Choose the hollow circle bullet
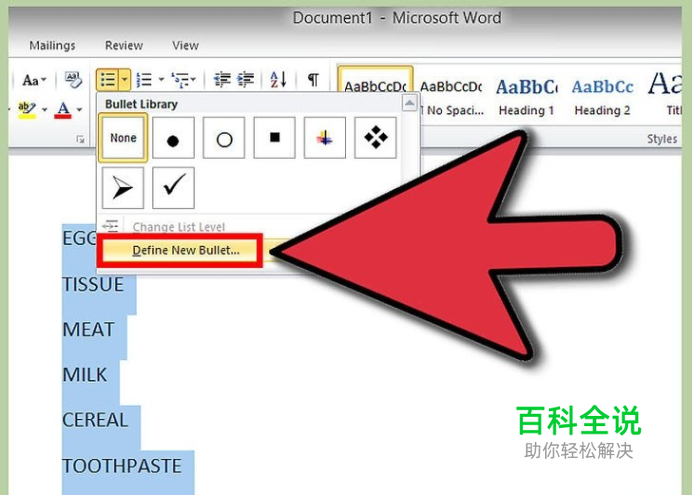 tap(224, 138)
